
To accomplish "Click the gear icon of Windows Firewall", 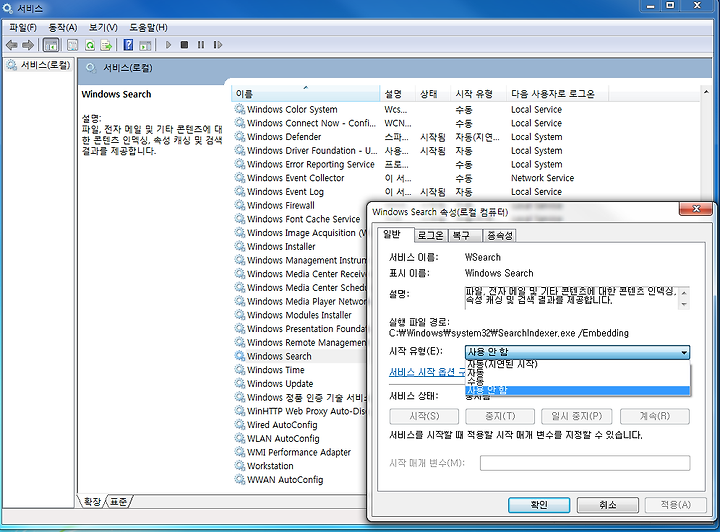I will [x=240, y=205].
